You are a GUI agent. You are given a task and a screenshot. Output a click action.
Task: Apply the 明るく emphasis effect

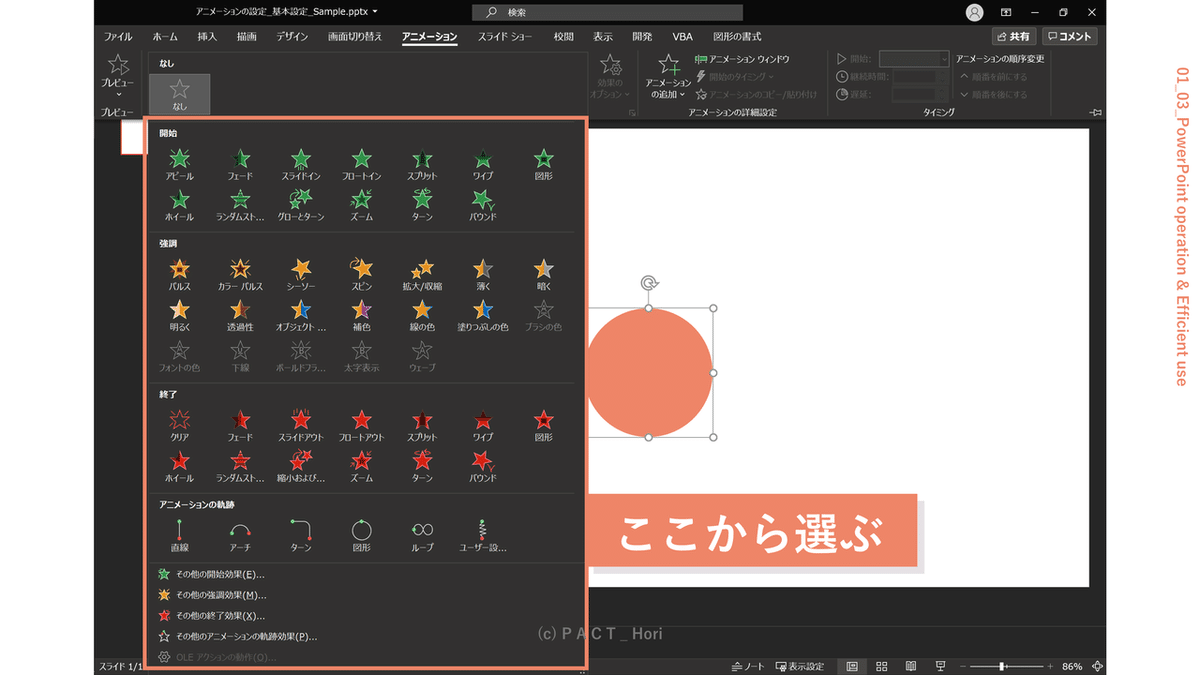180,316
